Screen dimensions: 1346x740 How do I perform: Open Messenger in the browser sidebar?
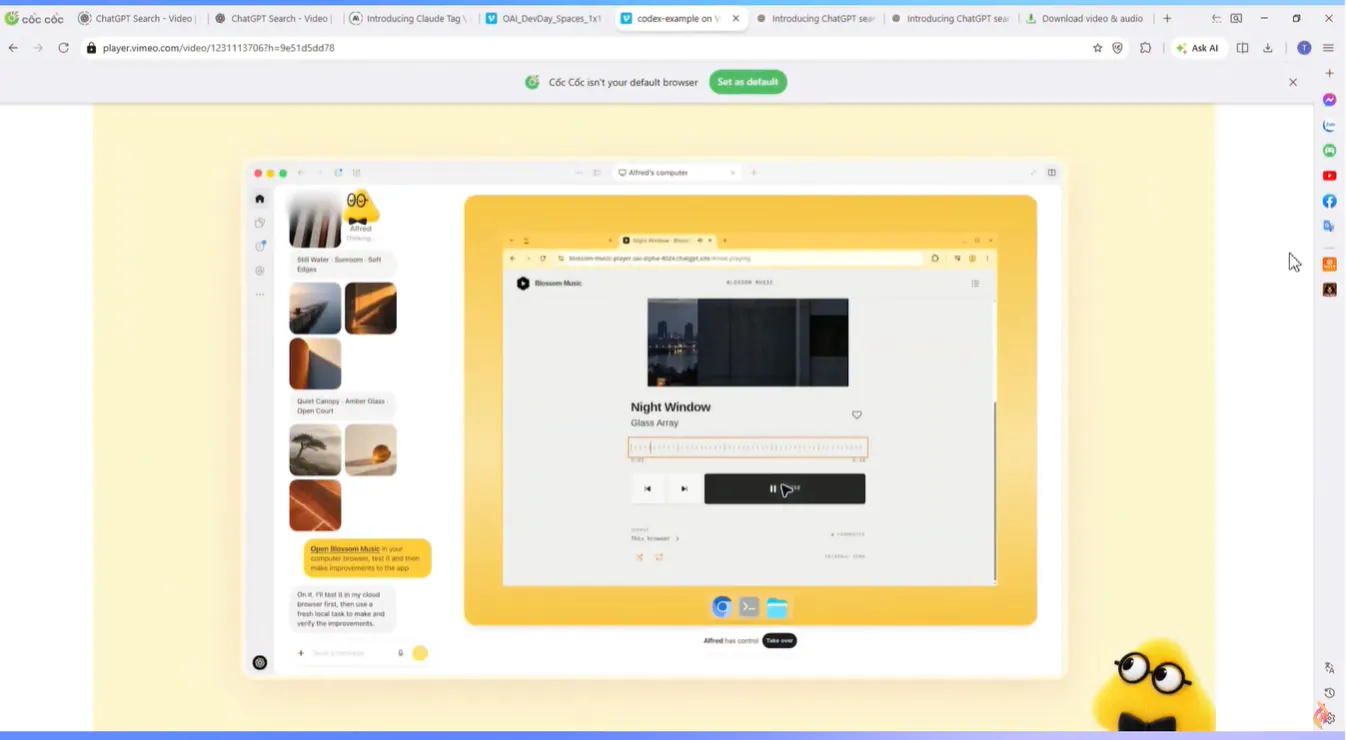[x=1329, y=100]
